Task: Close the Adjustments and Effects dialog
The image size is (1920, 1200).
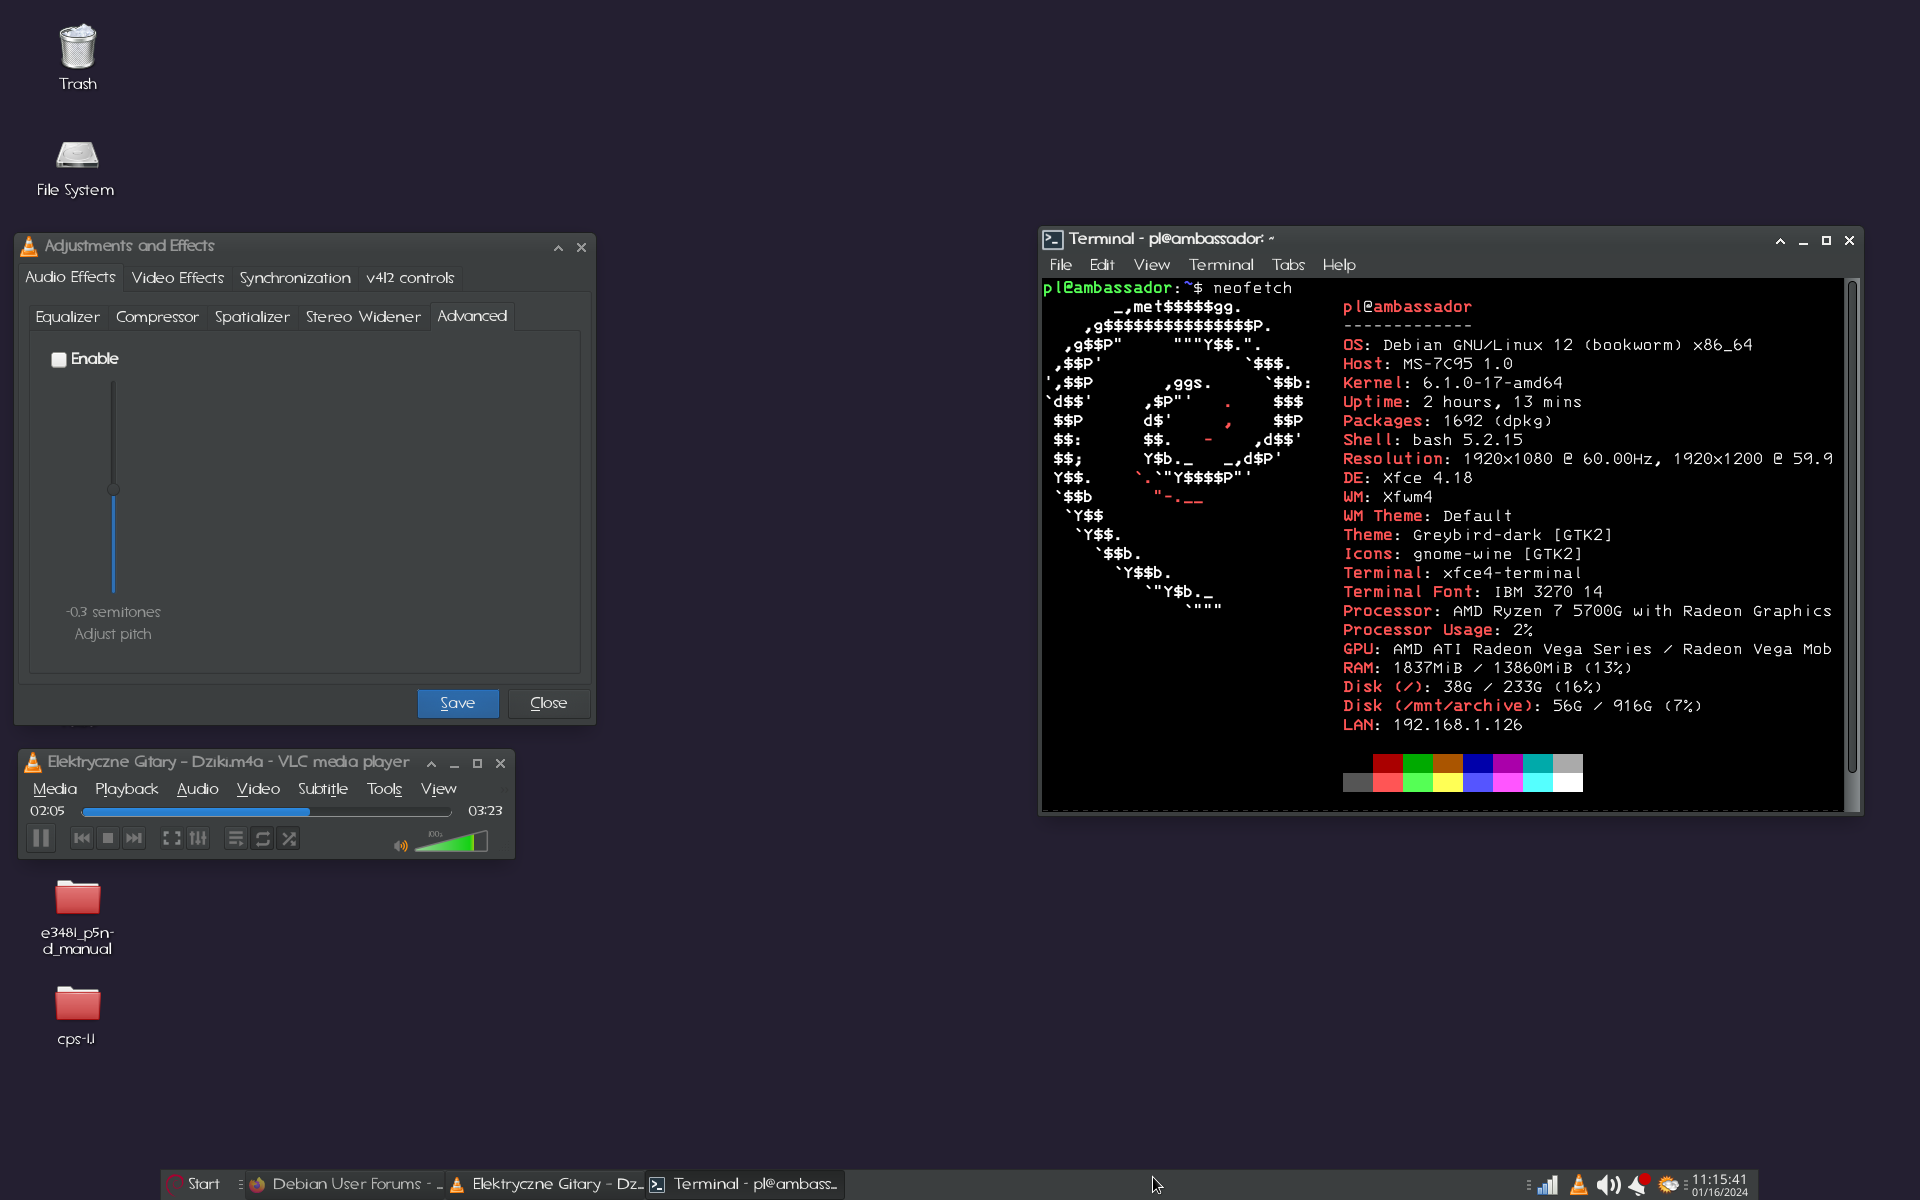Action: point(548,703)
